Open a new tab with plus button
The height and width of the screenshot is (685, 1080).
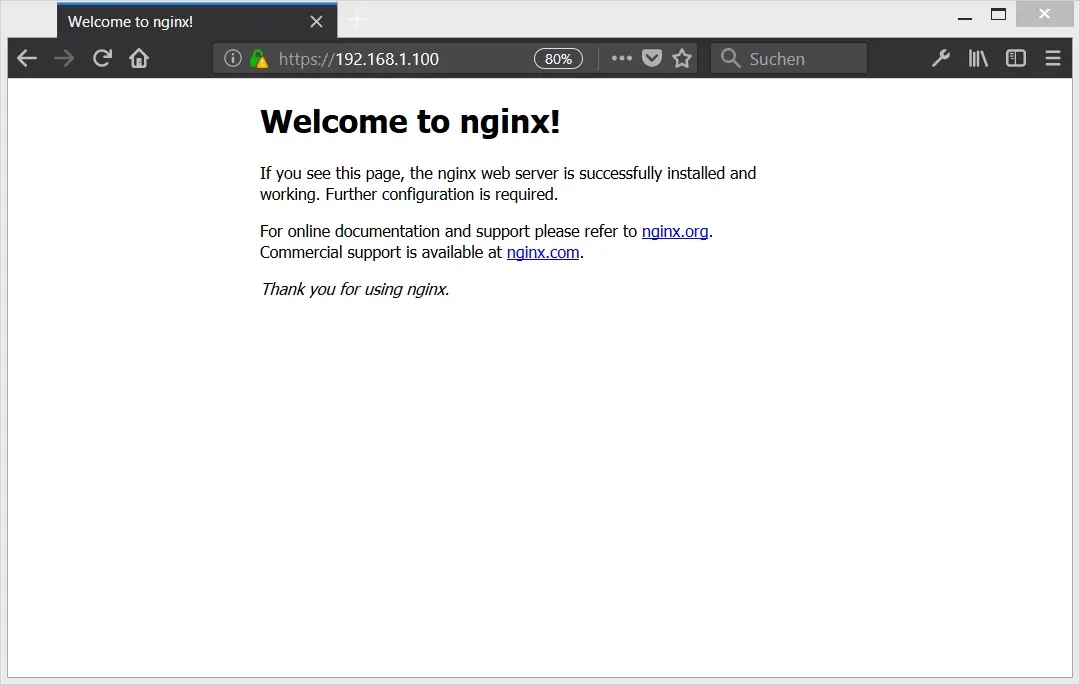click(357, 20)
